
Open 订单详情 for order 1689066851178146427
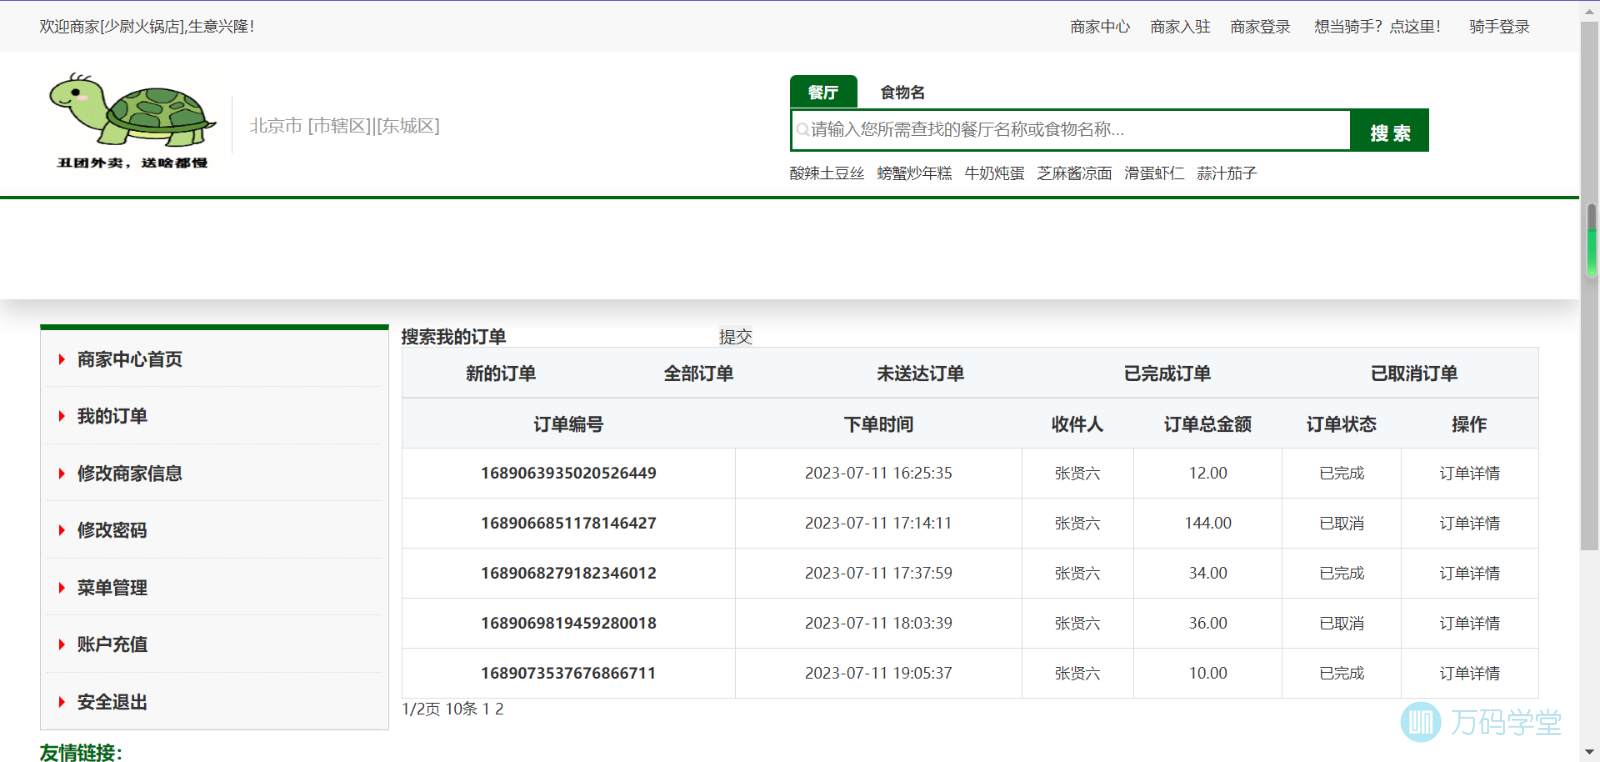[1469, 523]
